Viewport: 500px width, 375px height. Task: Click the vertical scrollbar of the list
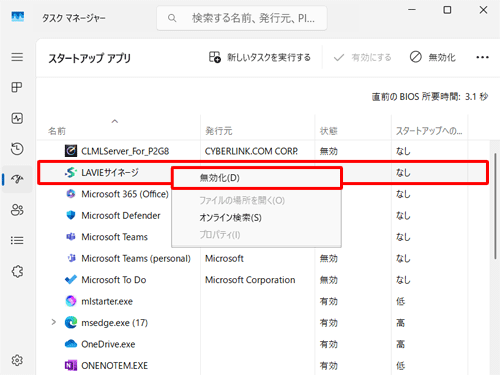point(495,206)
